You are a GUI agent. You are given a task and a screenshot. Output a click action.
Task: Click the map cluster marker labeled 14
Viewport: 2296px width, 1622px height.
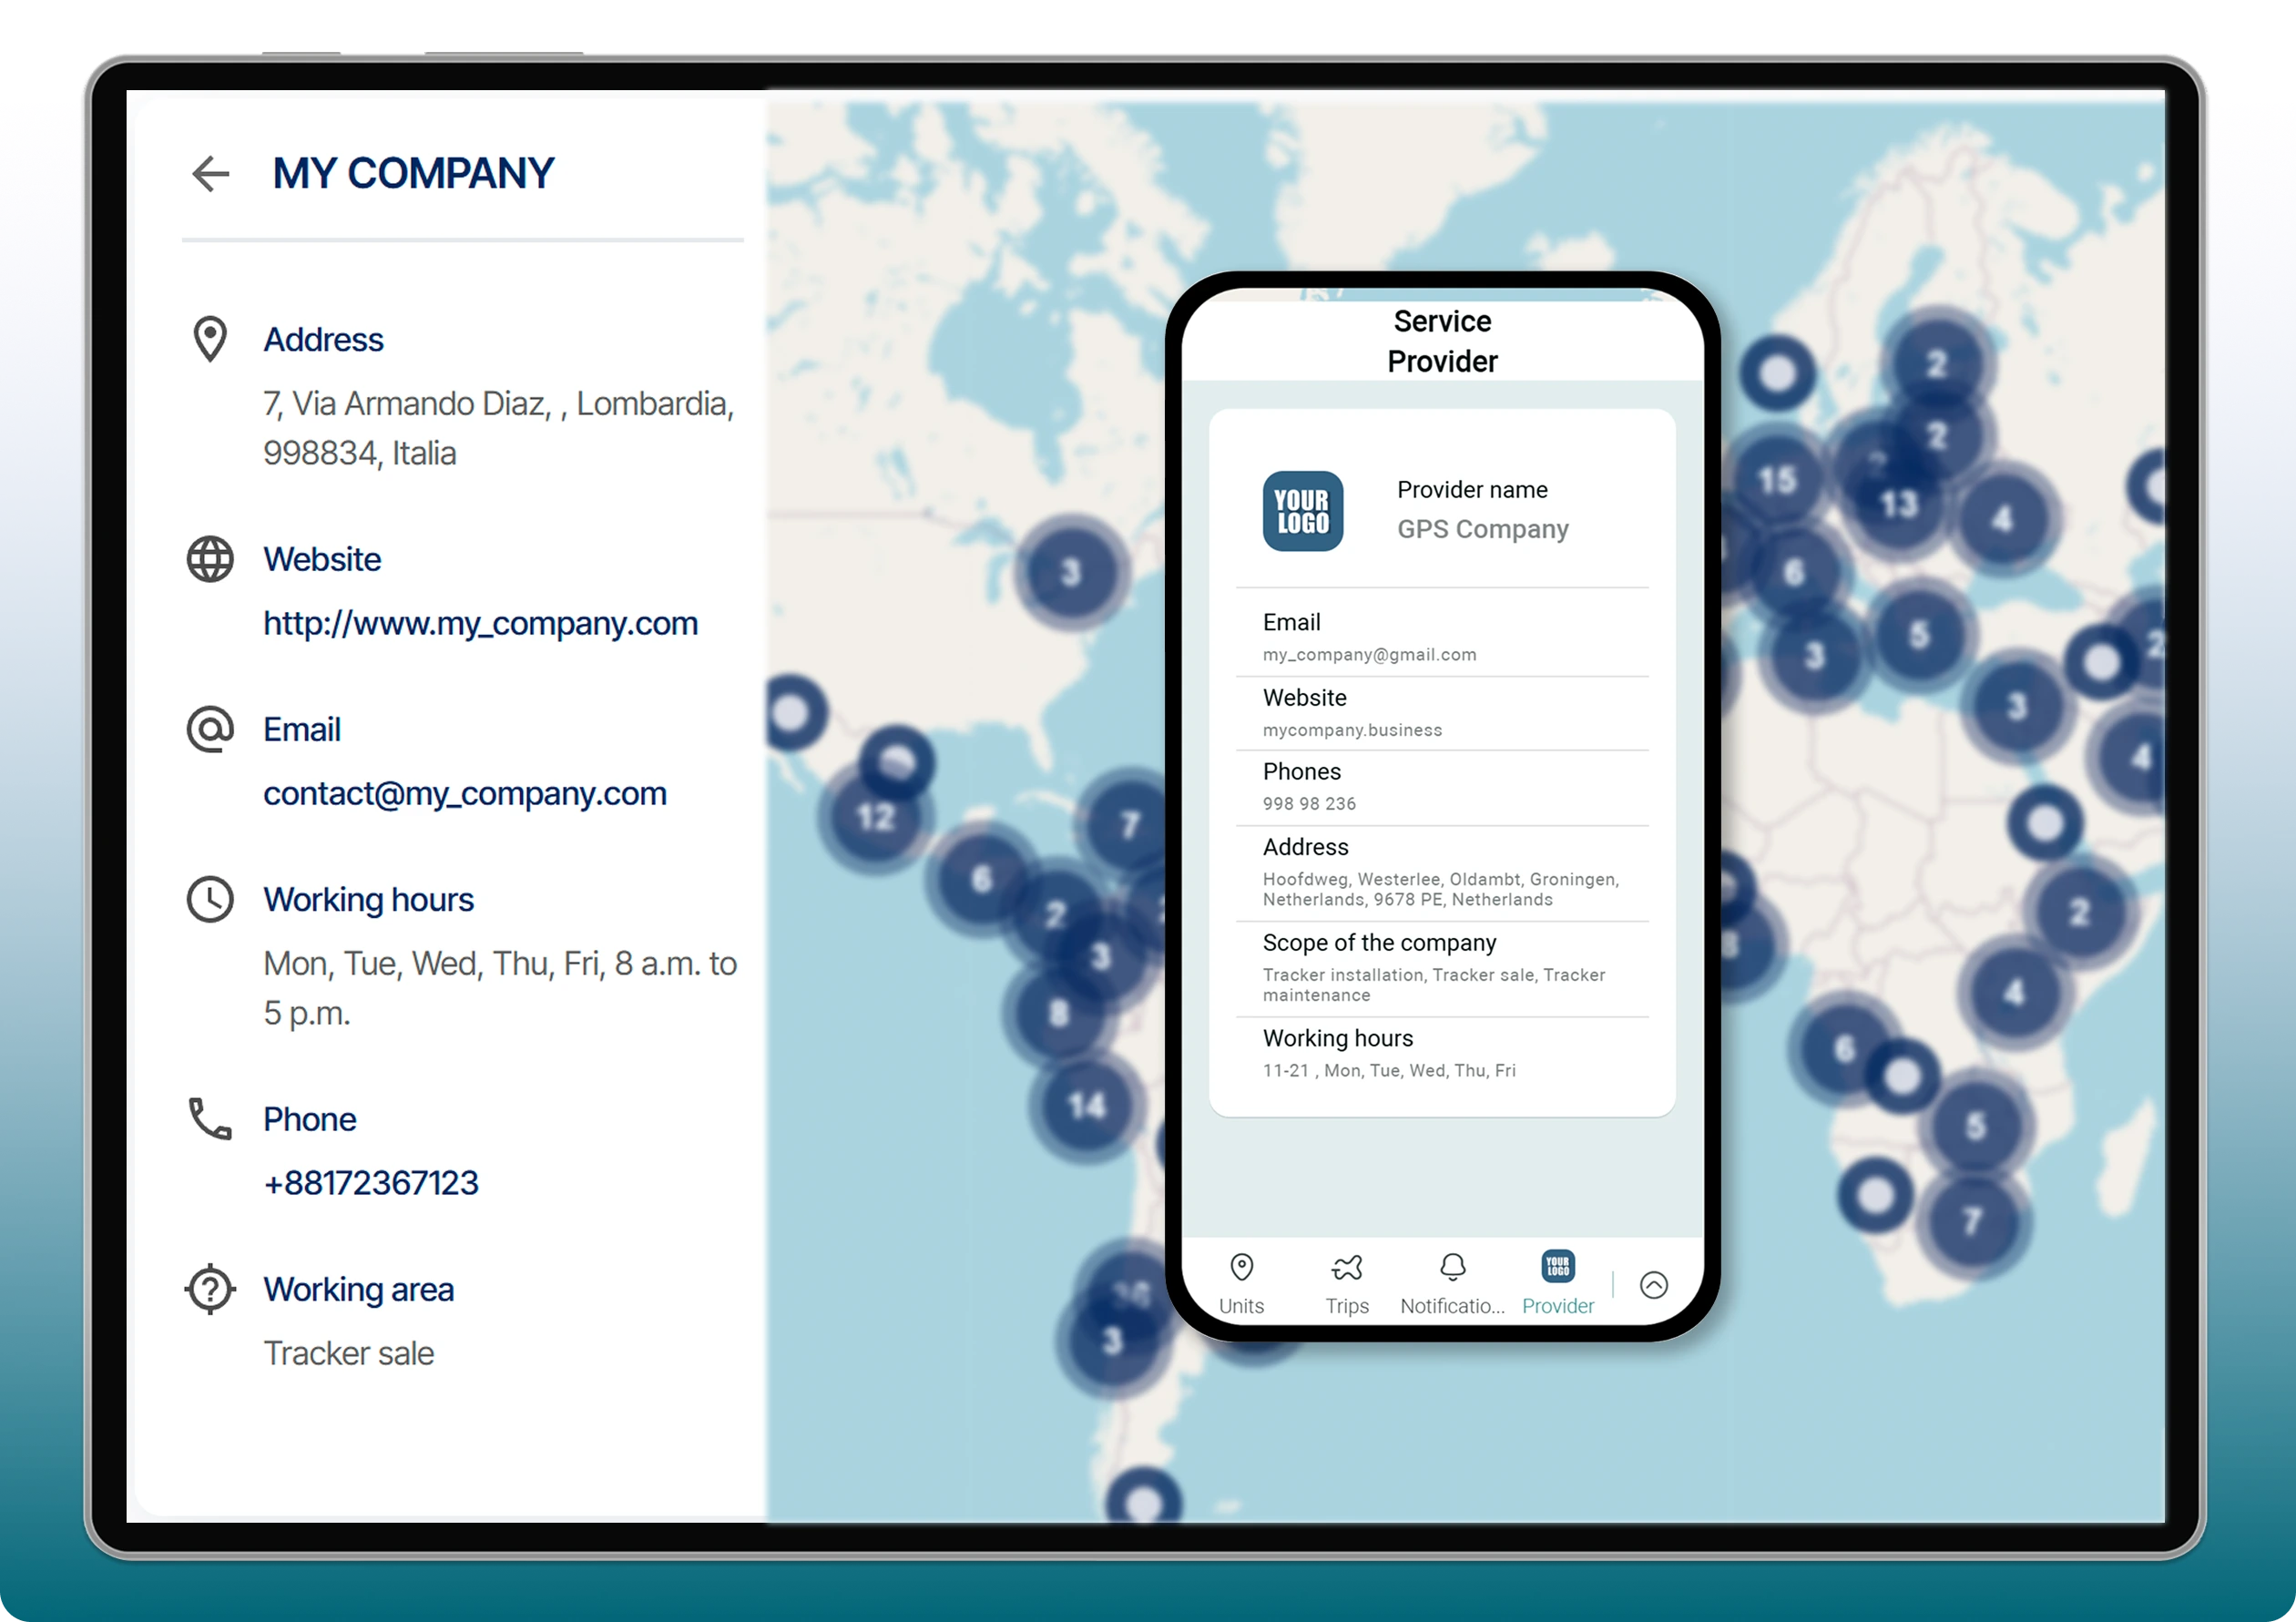[1087, 1106]
